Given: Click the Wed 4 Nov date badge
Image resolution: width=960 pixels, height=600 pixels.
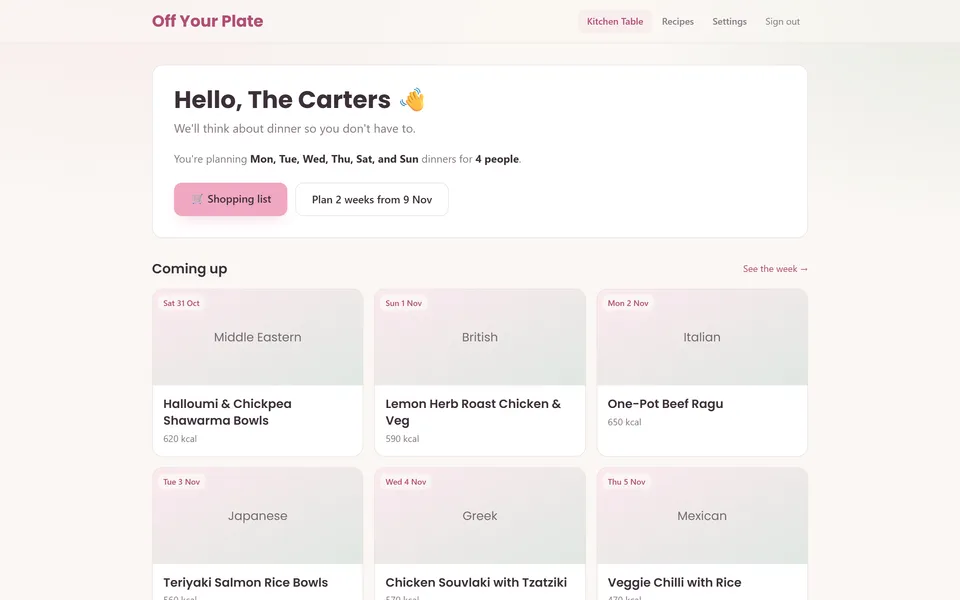Looking at the screenshot, I should pos(405,482).
